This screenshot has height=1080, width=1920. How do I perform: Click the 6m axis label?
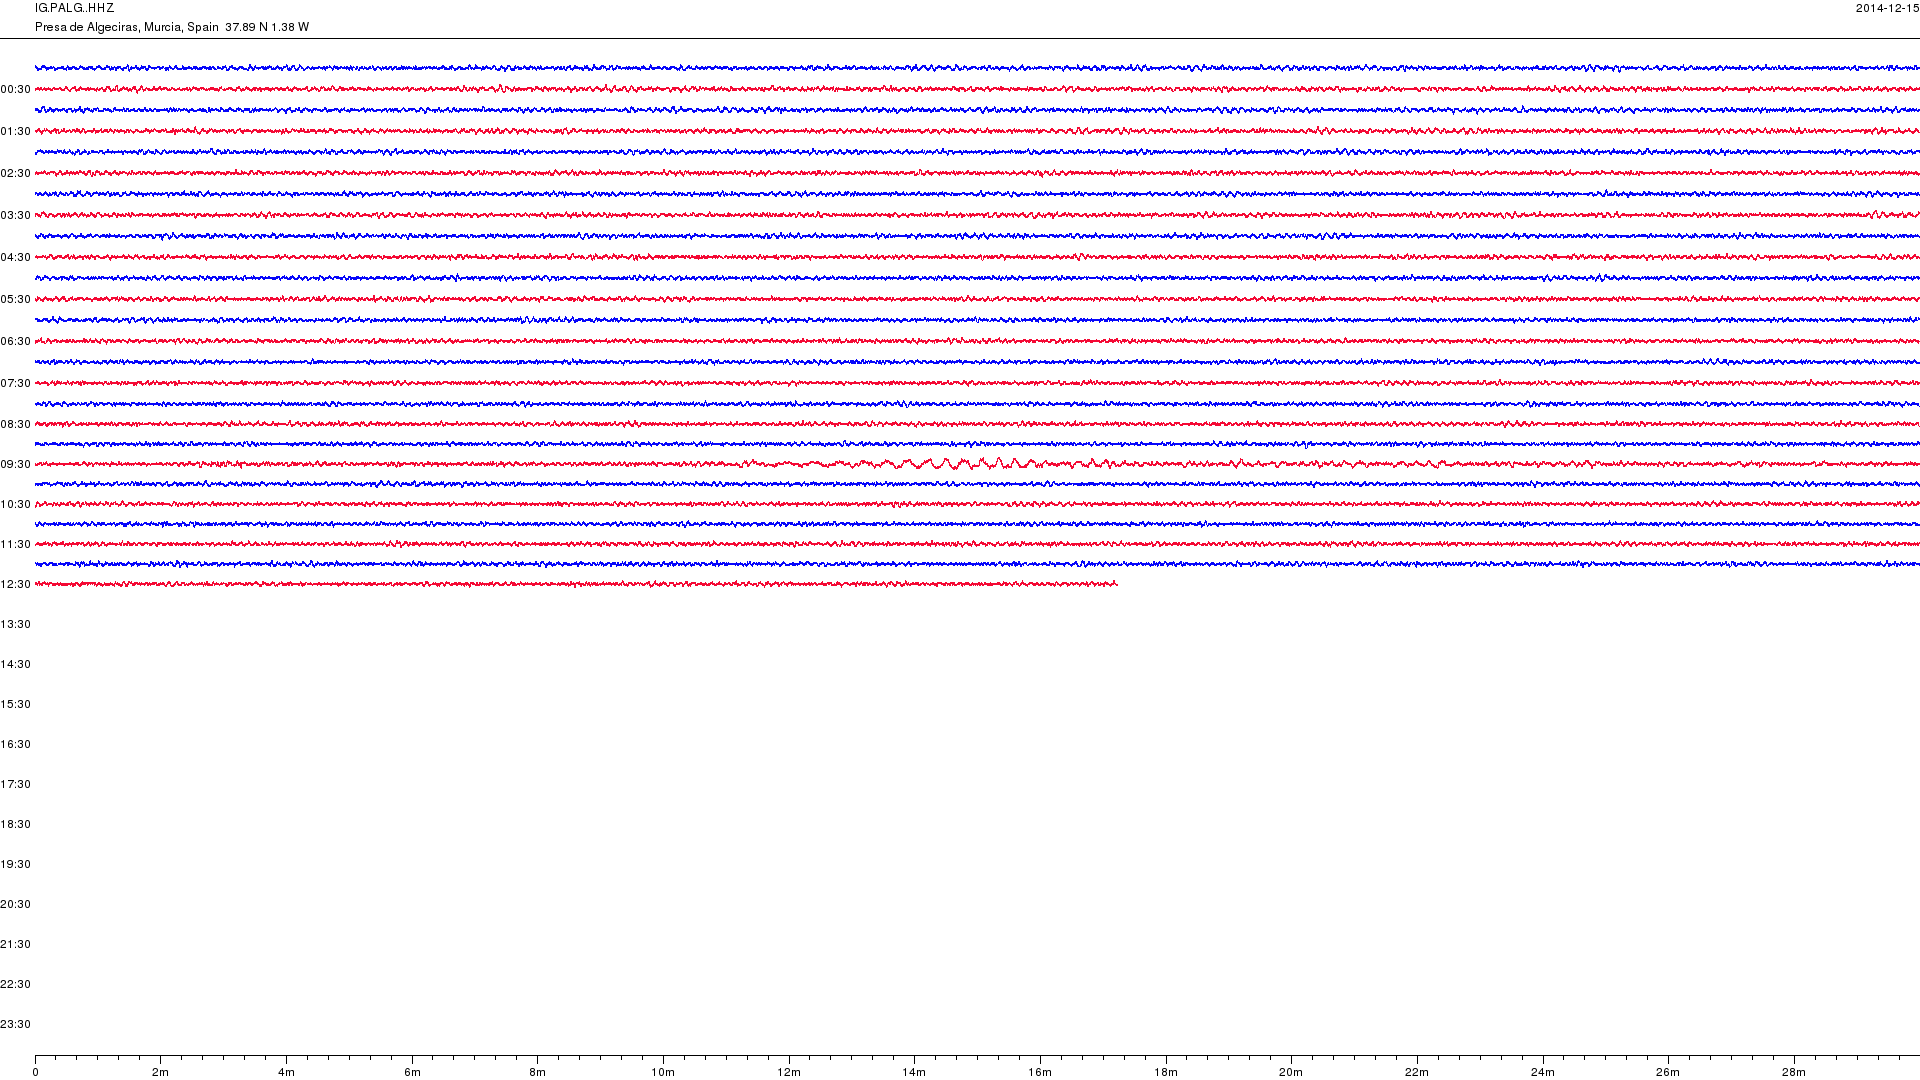pos(412,1072)
